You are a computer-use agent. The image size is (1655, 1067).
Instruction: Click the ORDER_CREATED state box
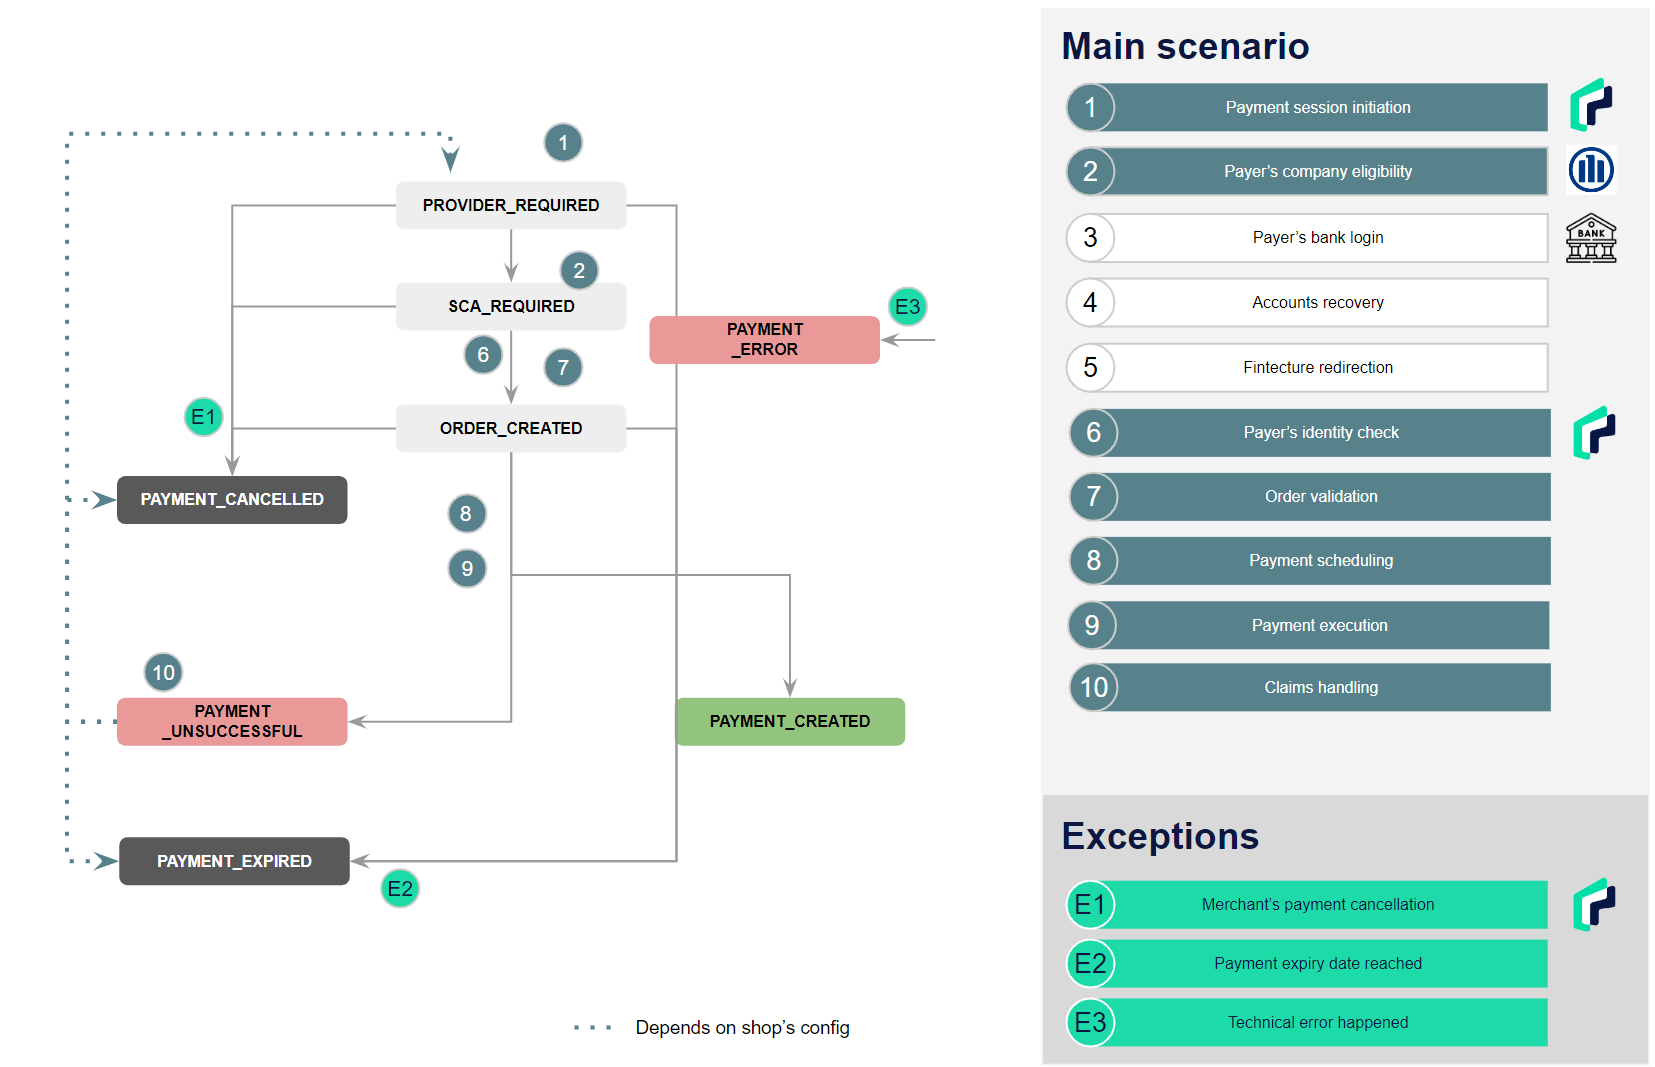pyautogui.click(x=511, y=428)
